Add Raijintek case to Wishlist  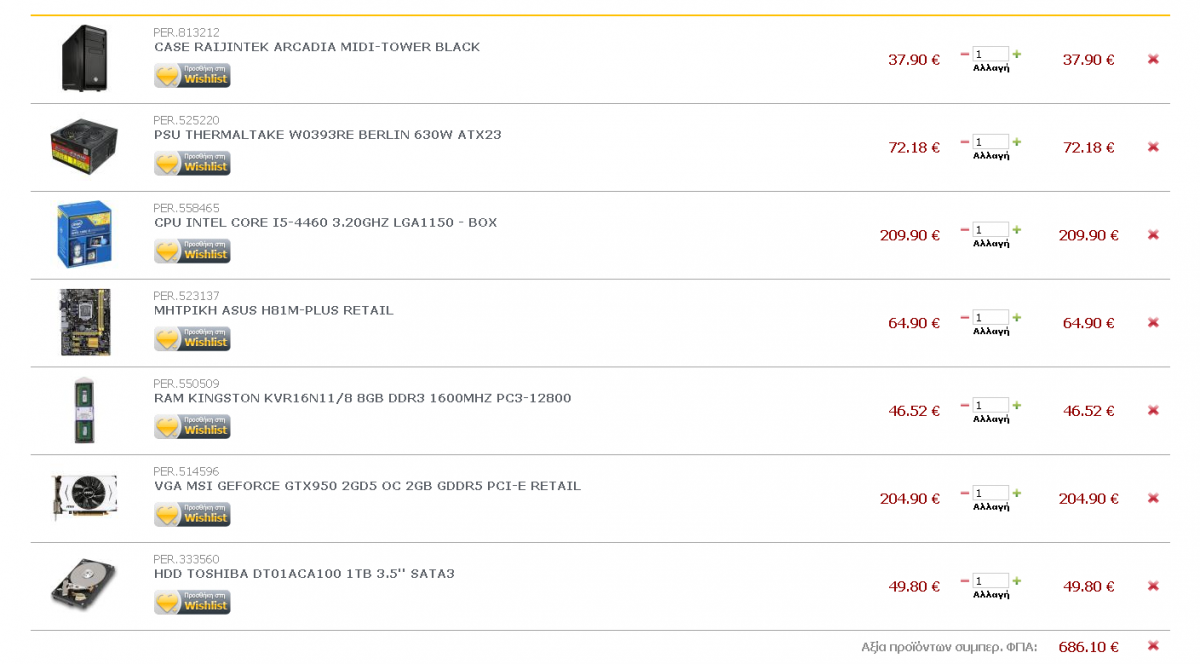point(192,75)
